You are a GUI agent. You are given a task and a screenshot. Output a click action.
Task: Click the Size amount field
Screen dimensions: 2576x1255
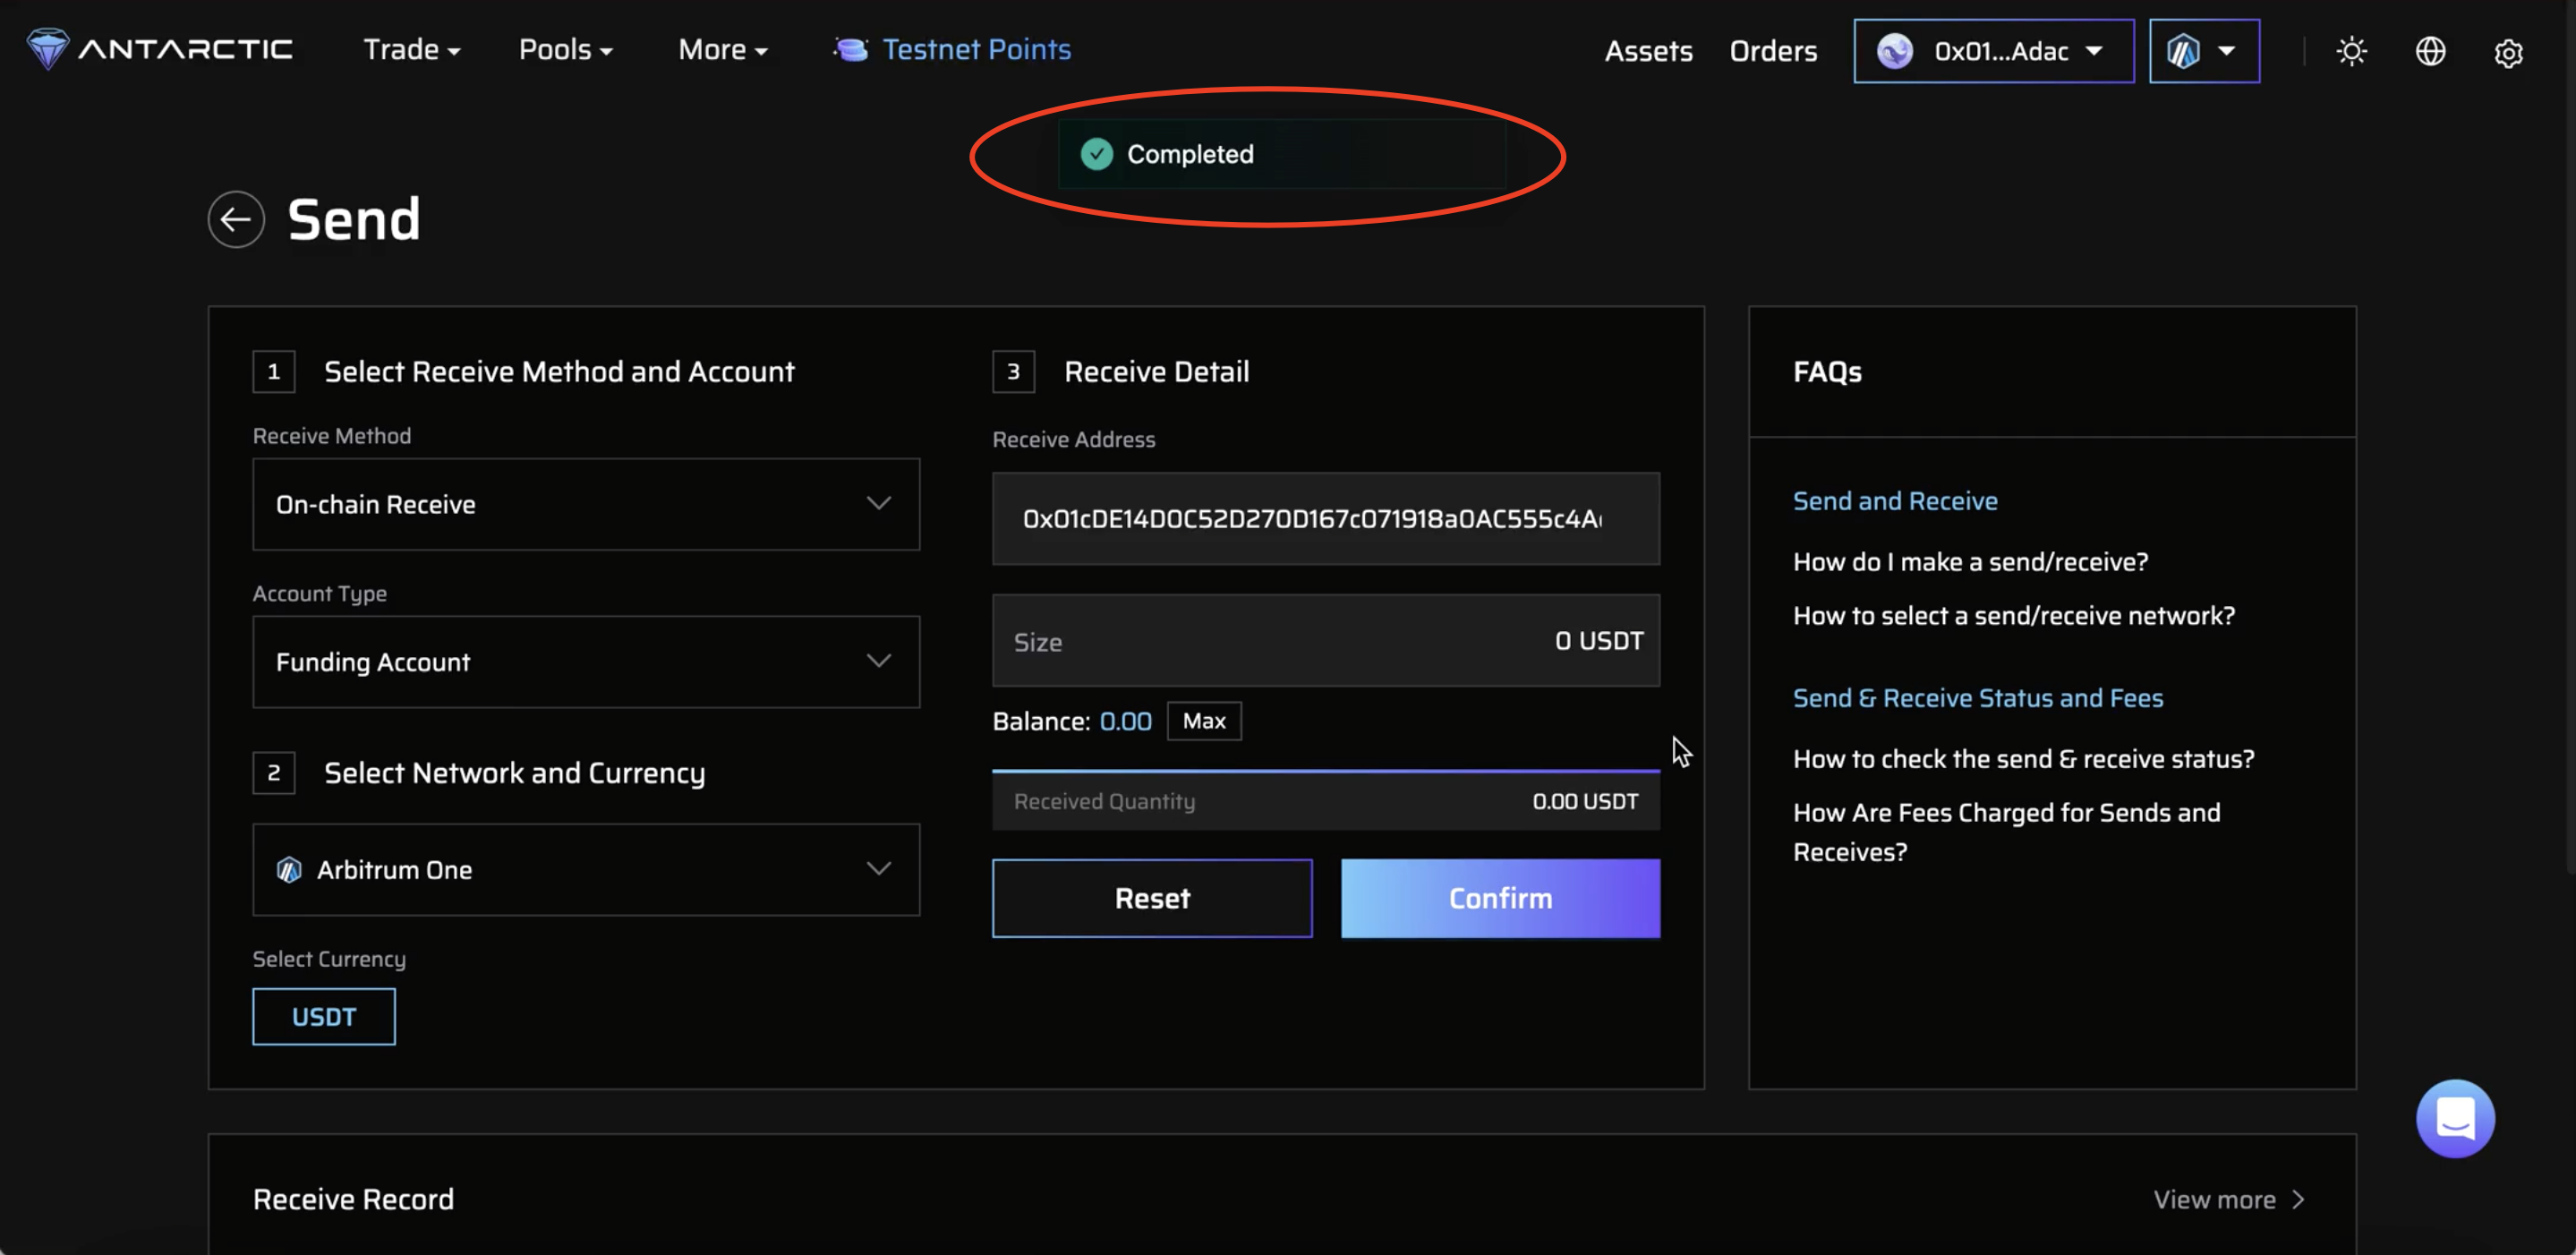[x=1326, y=641]
